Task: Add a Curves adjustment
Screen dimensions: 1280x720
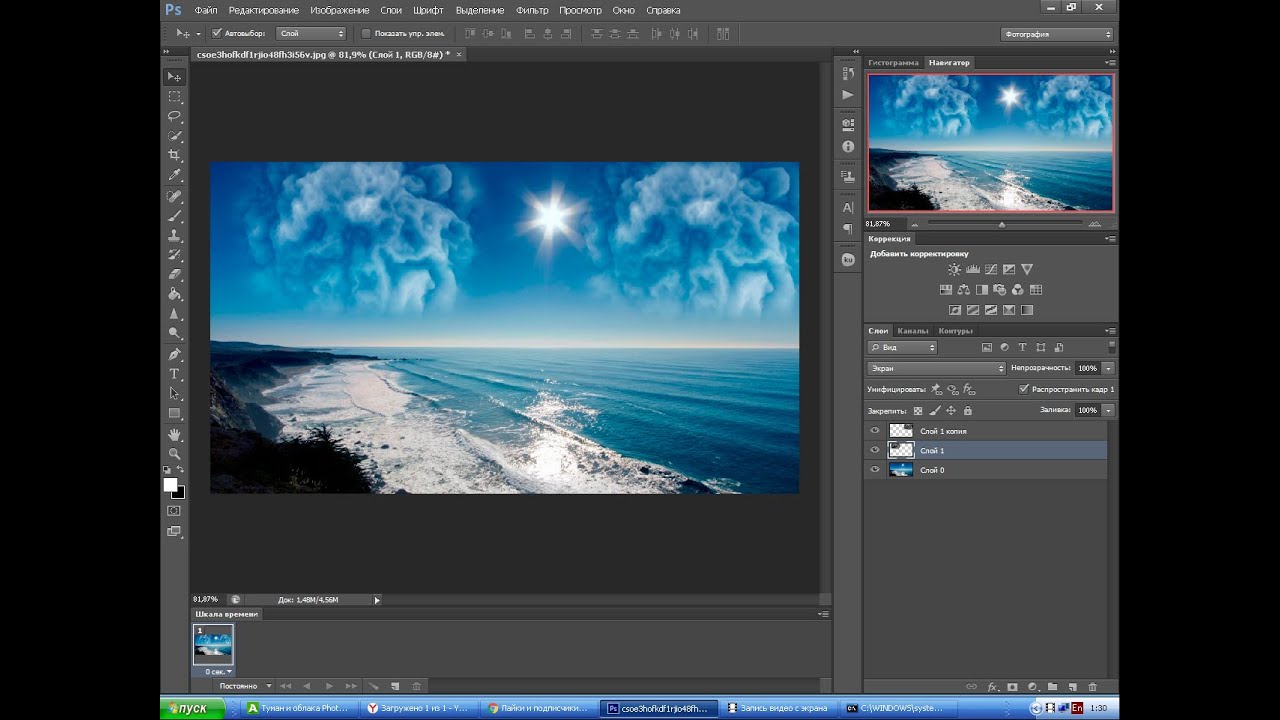Action: [990, 269]
